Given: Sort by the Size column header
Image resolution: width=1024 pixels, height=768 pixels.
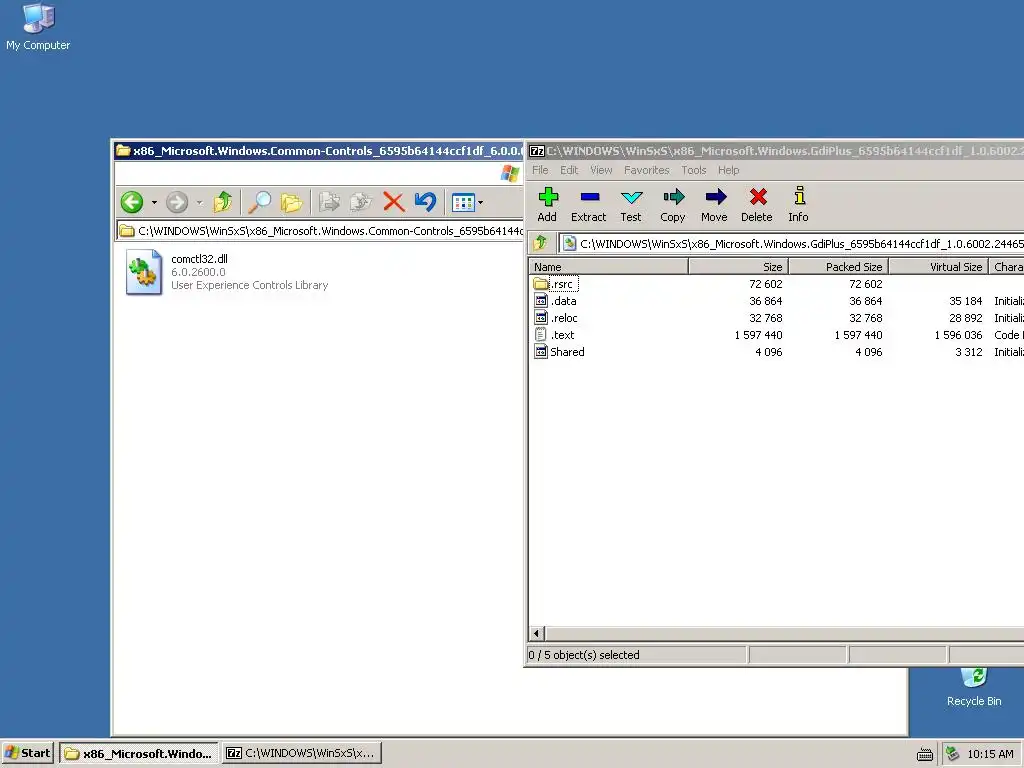Looking at the screenshot, I should click(x=739, y=266).
